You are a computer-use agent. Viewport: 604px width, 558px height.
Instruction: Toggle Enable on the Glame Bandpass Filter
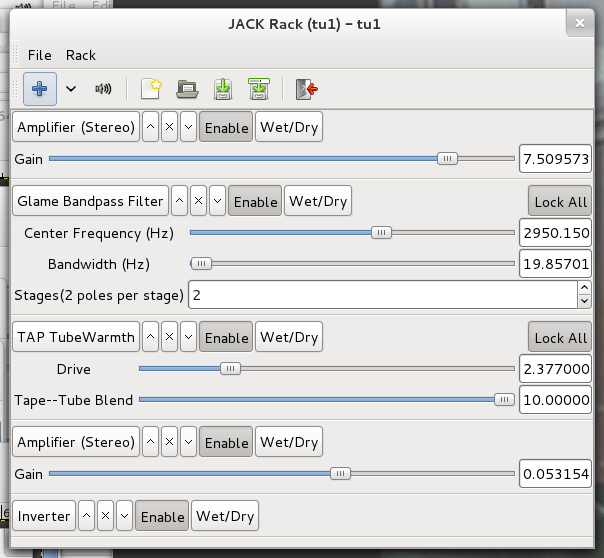(x=255, y=201)
